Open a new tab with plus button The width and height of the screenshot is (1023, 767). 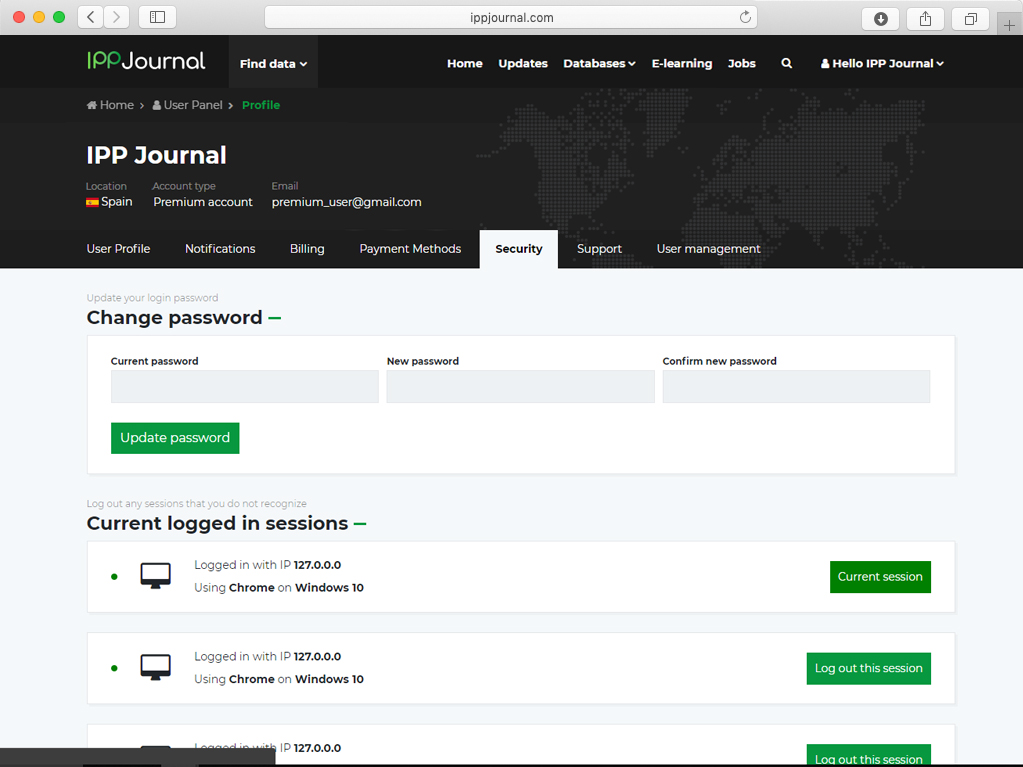click(1009, 25)
